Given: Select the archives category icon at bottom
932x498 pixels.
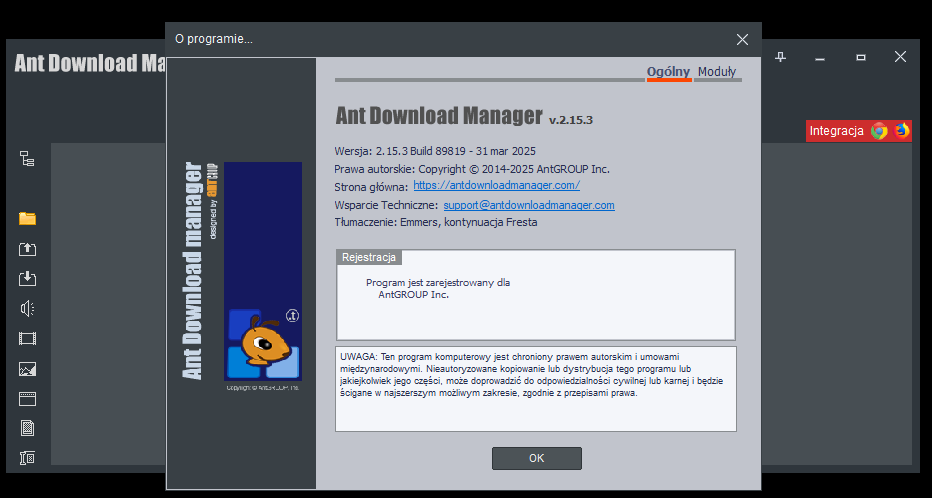Looking at the screenshot, I should pyautogui.click(x=27, y=458).
